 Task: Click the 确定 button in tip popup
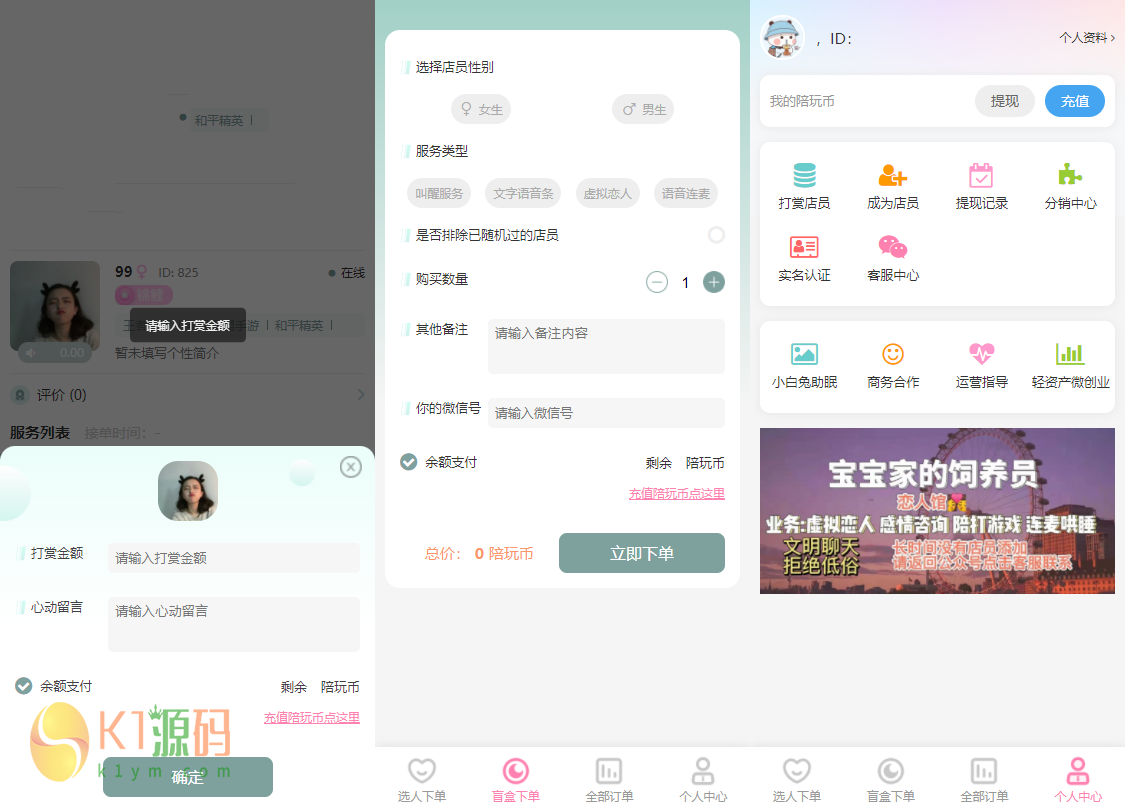[187, 777]
